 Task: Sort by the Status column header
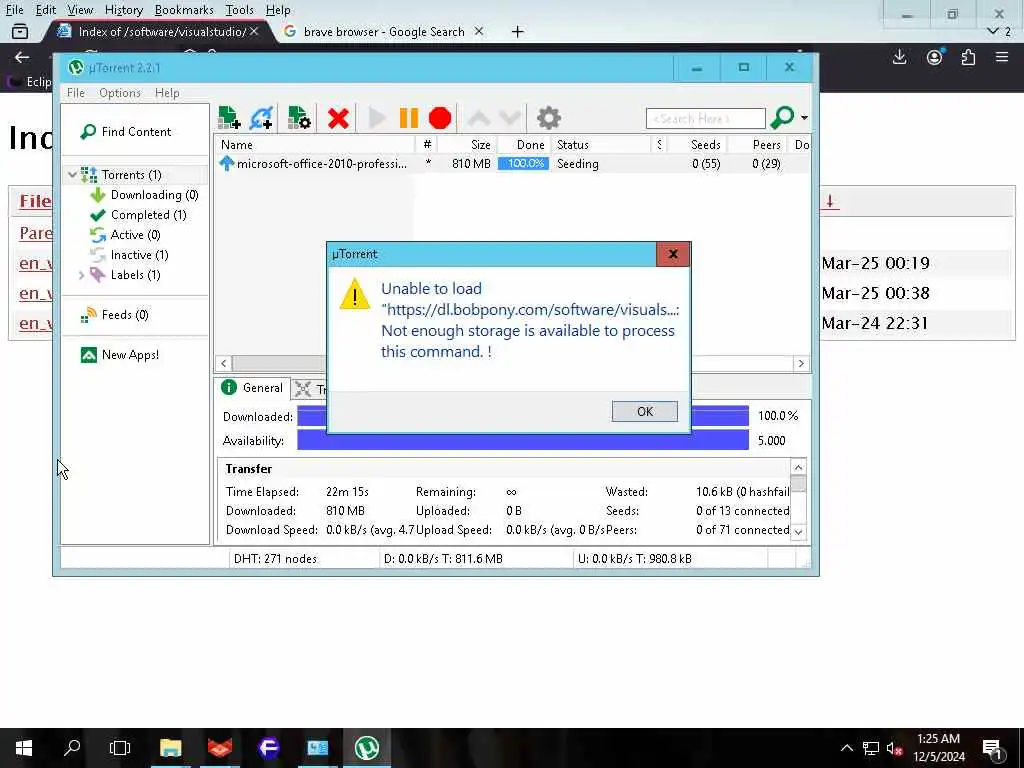(601, 145)
